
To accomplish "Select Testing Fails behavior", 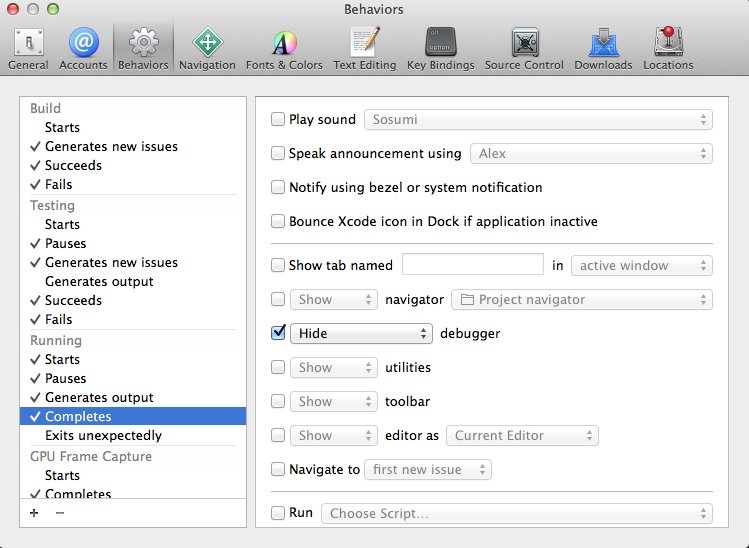I will (133, 319).
